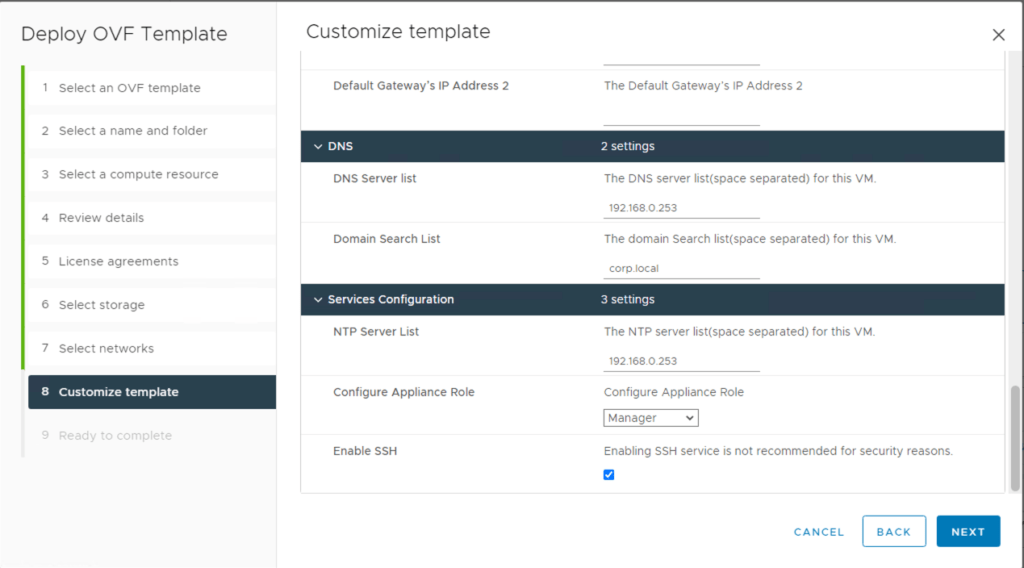Return to step 5 License agreements
The width and height of the screenshot is (1024, 568).
click(x=118, y=261)
